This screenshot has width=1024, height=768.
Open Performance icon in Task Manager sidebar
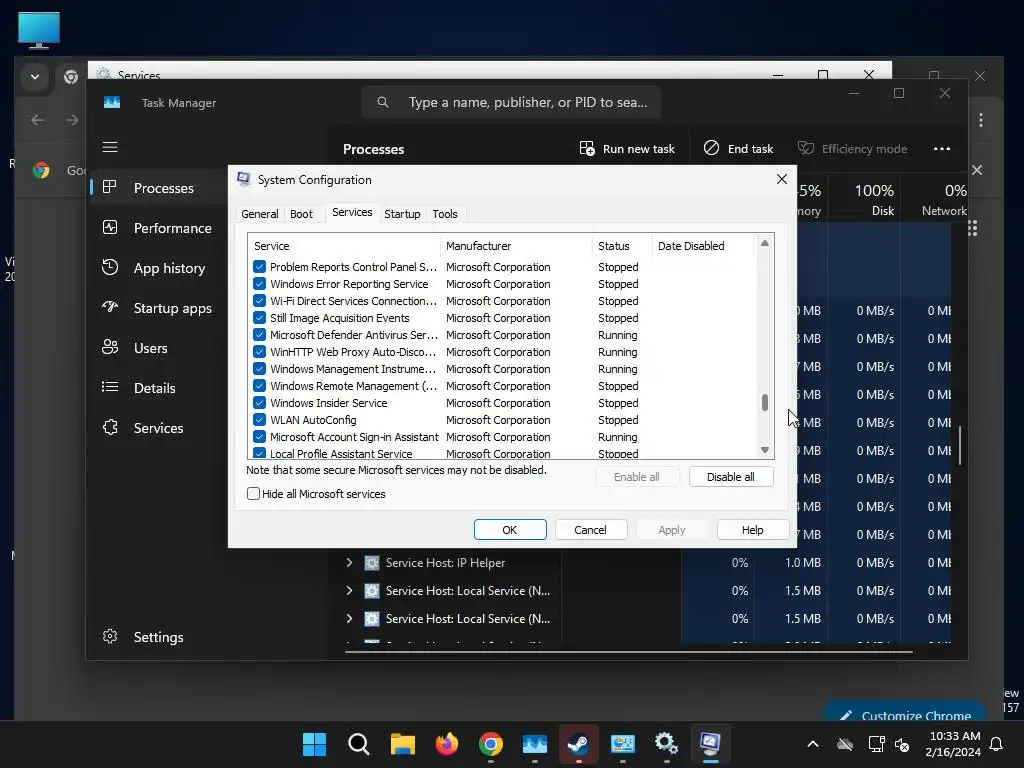pos(110,227)
